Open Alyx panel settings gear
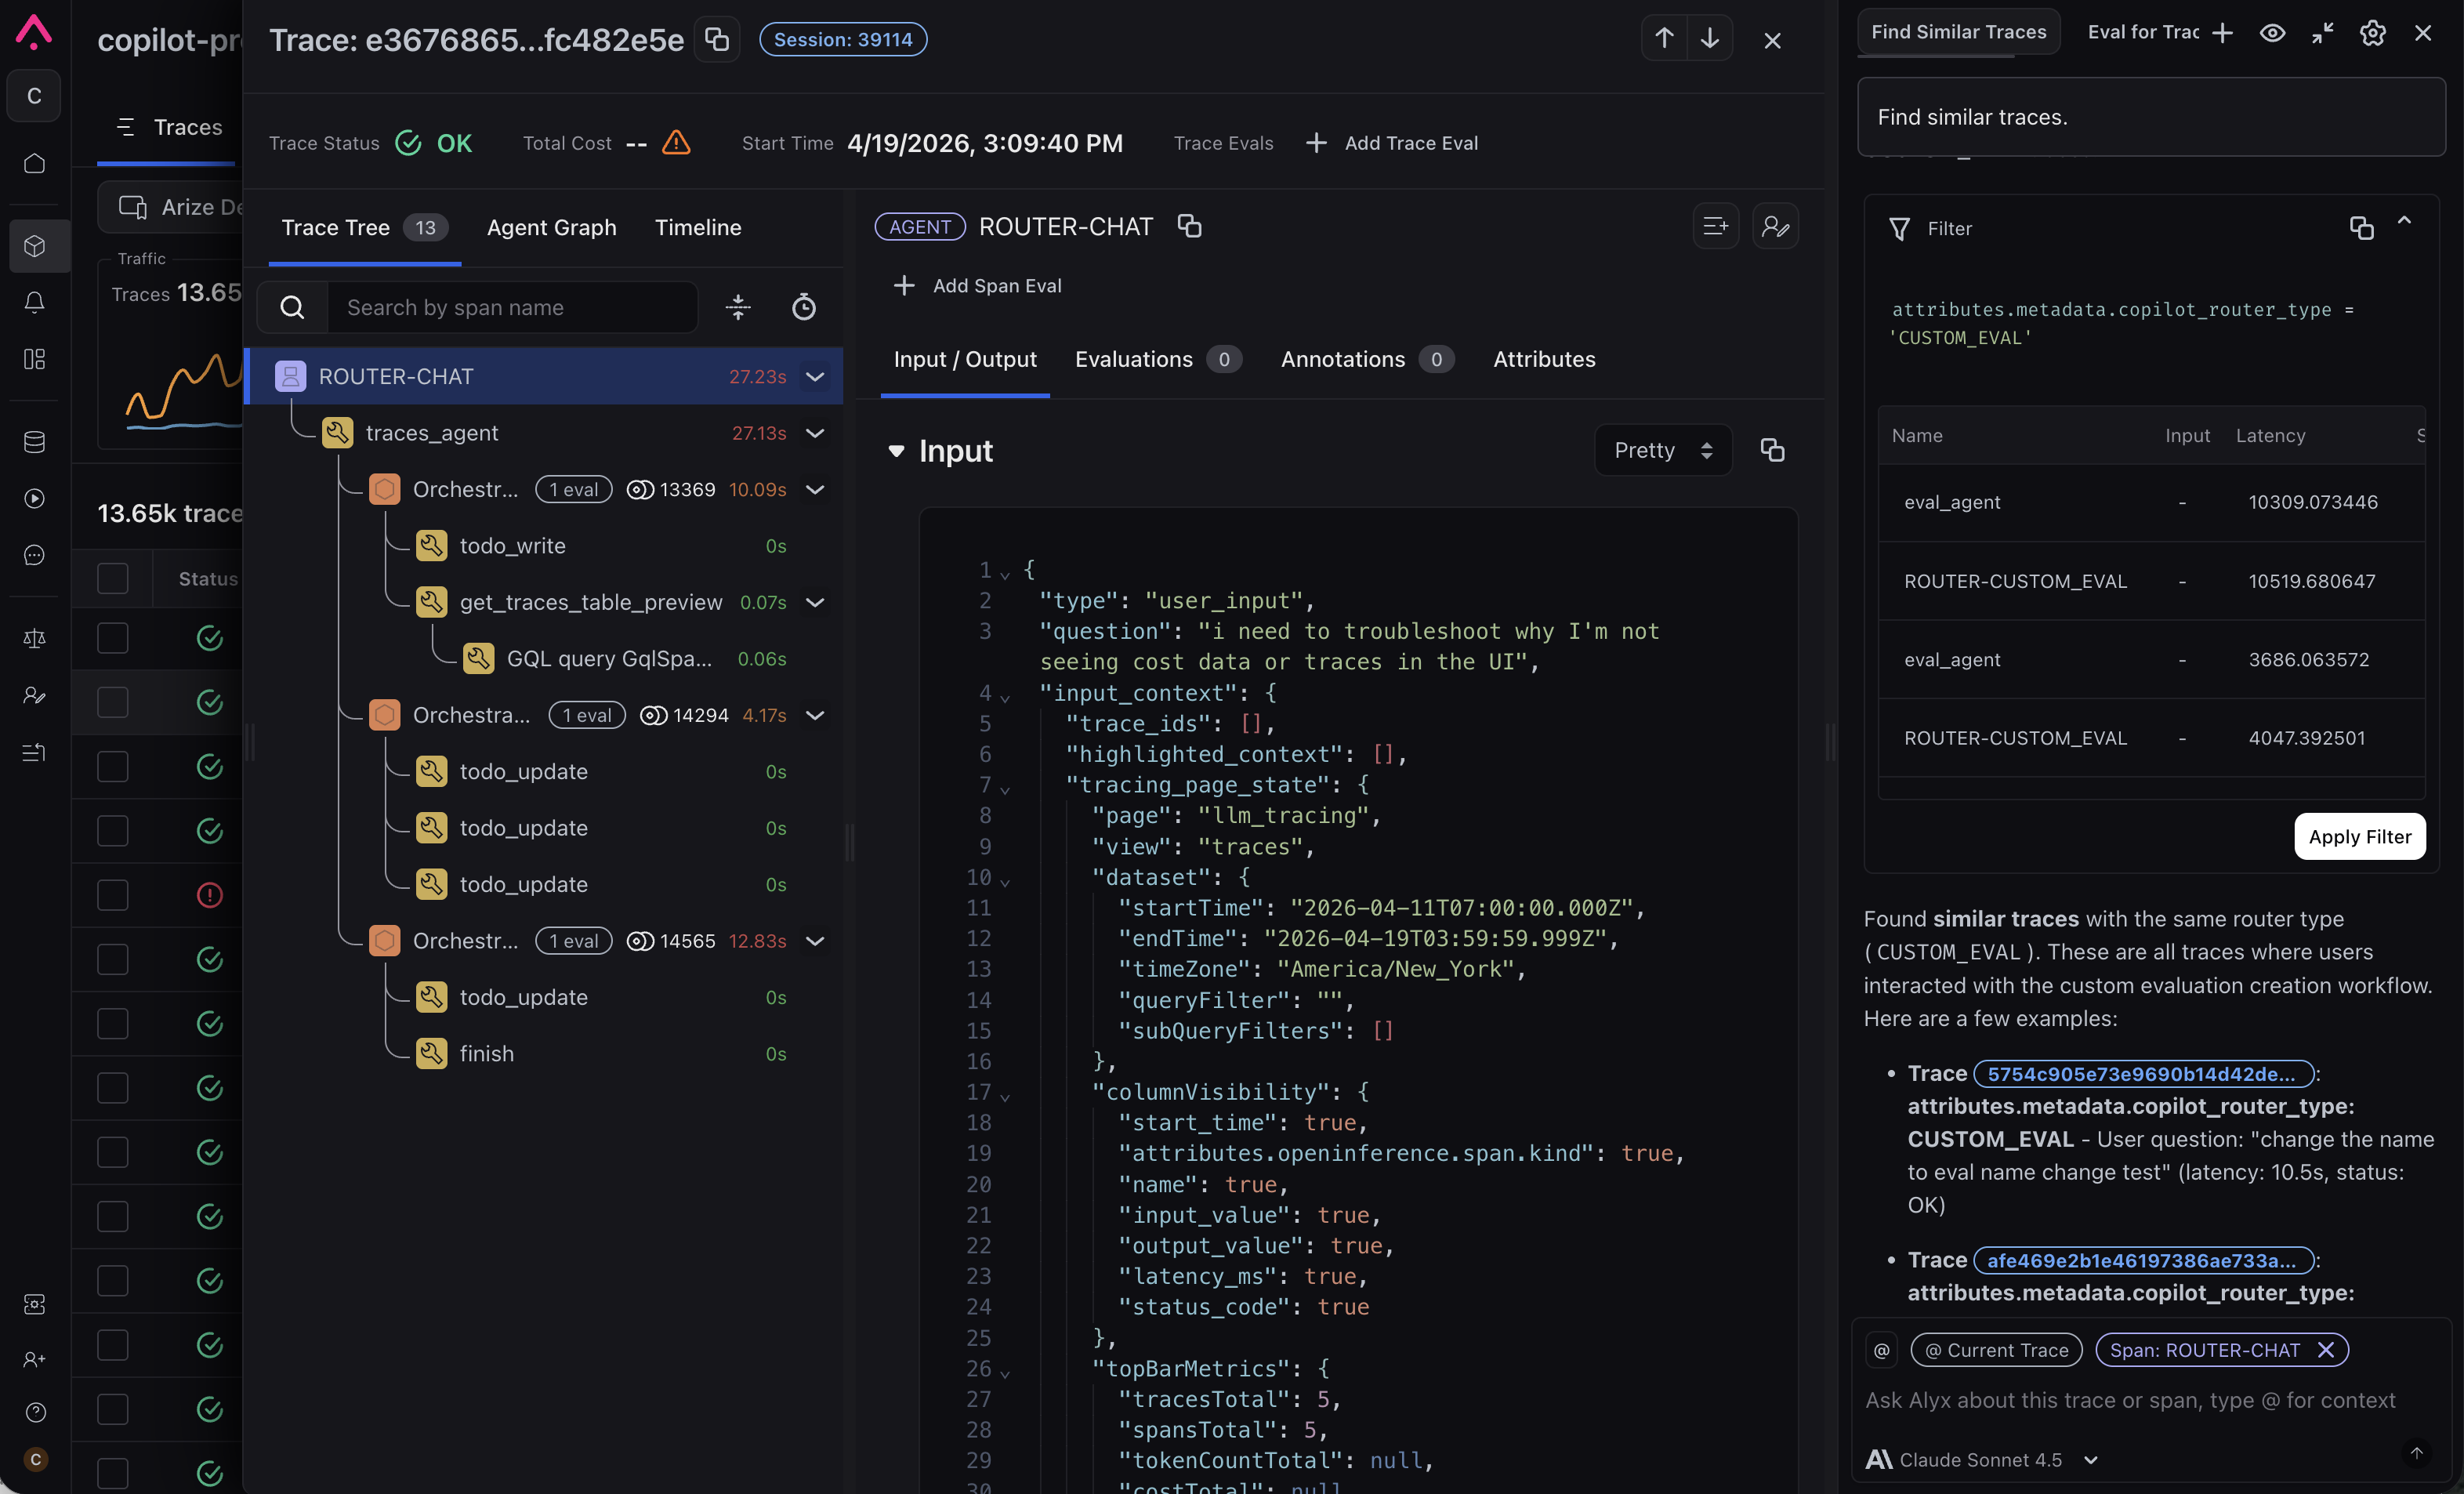The width and height of the screenshot is (2464, 1494). [2372, 33]
